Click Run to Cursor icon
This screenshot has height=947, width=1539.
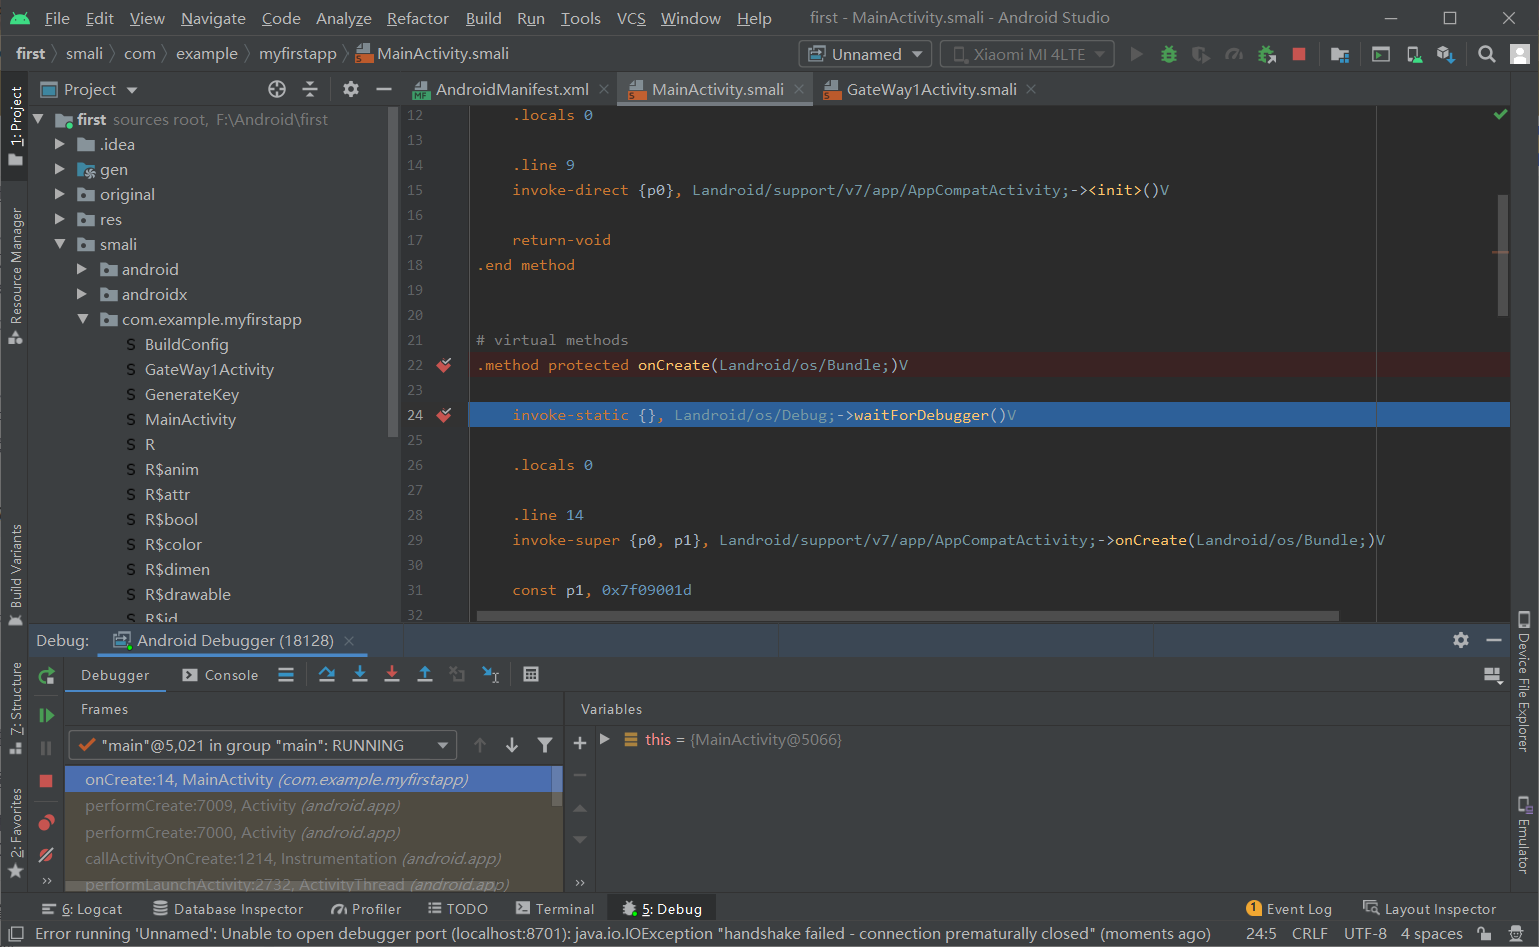(x=490, y=675)
